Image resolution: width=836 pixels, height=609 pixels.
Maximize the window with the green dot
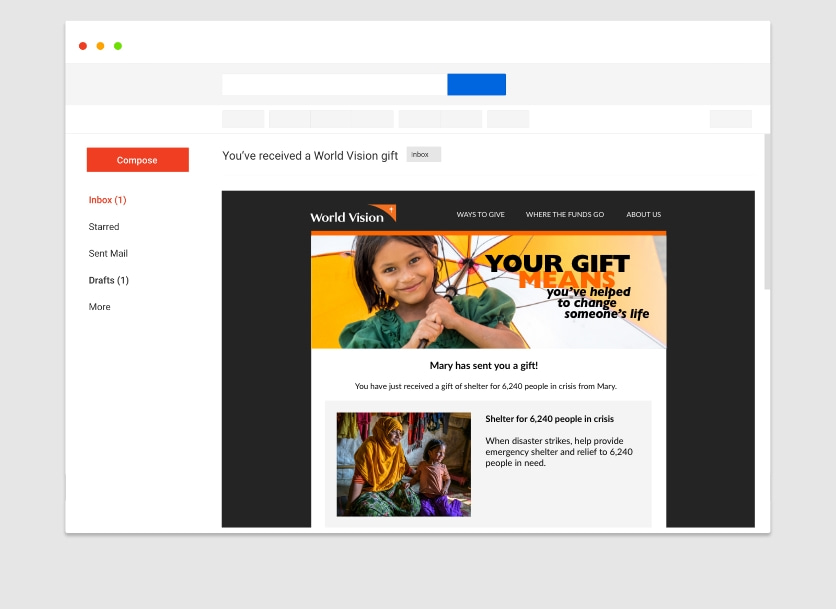(118, 46)
